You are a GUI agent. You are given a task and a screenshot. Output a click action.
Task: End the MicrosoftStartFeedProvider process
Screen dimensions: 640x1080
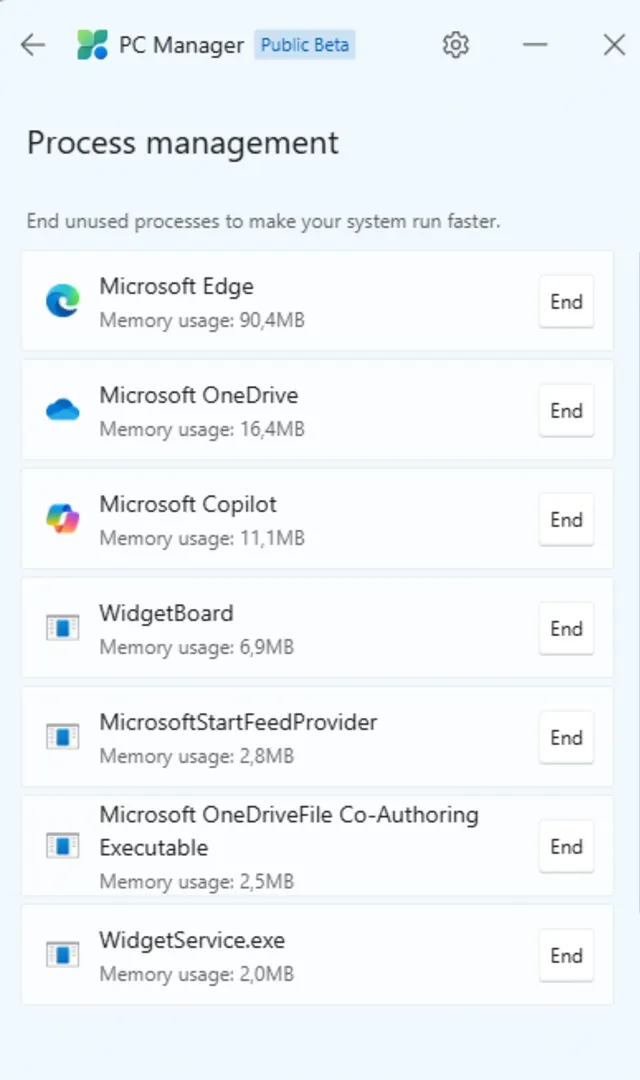(x=566, y=738)
